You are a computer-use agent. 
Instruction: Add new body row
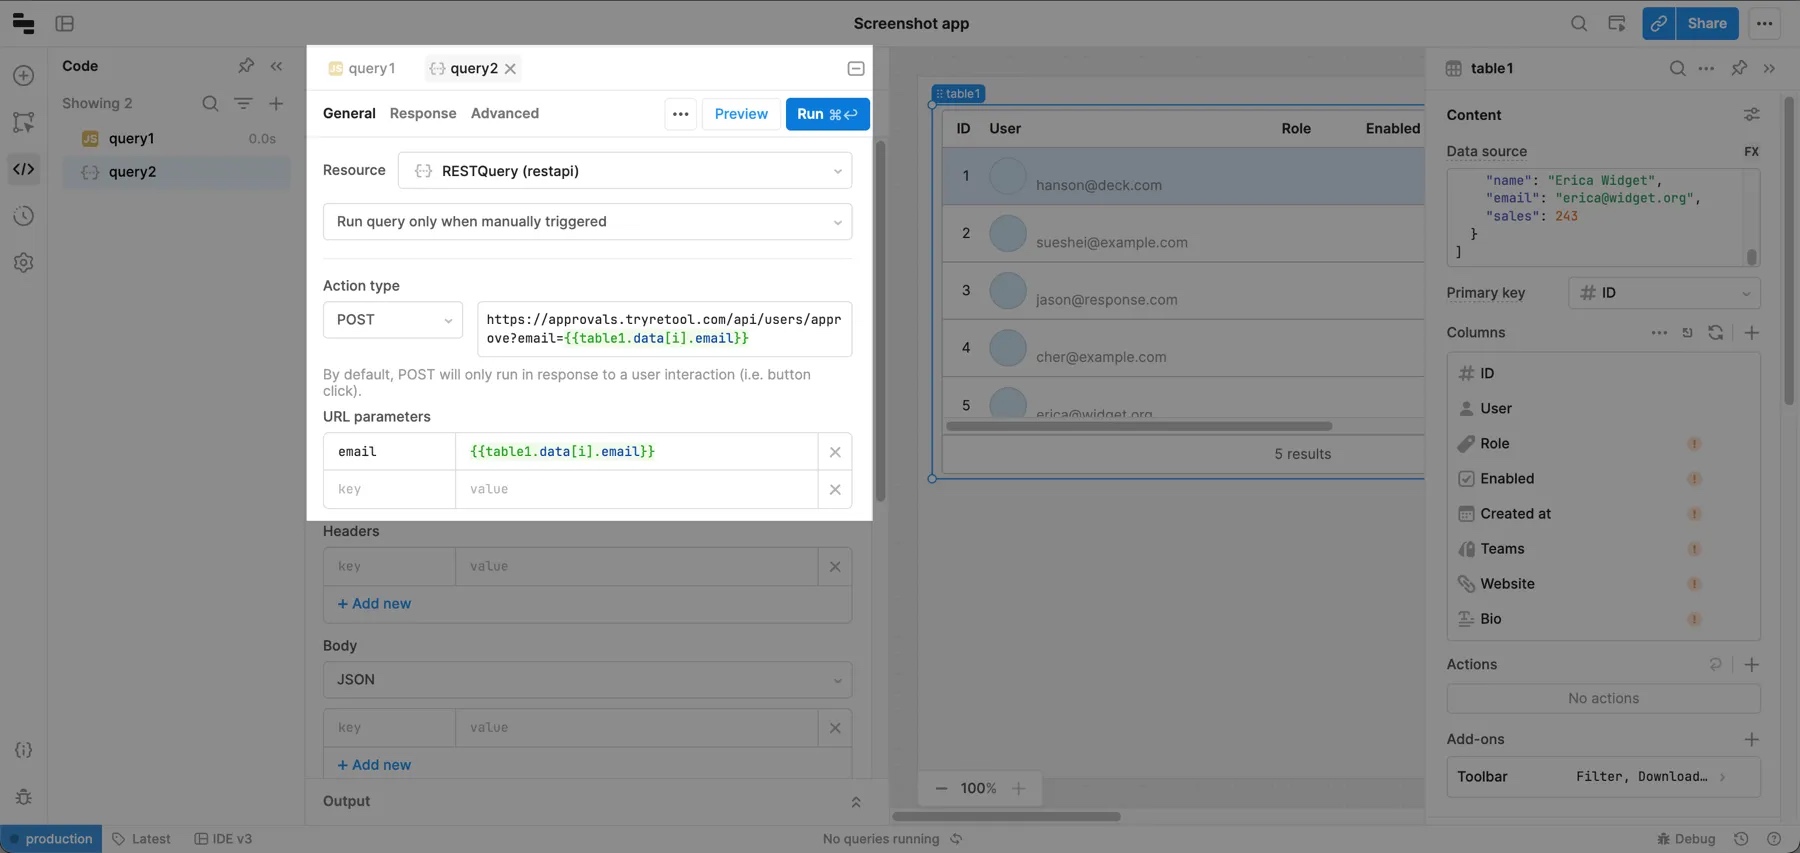click(x=374, y=765)
